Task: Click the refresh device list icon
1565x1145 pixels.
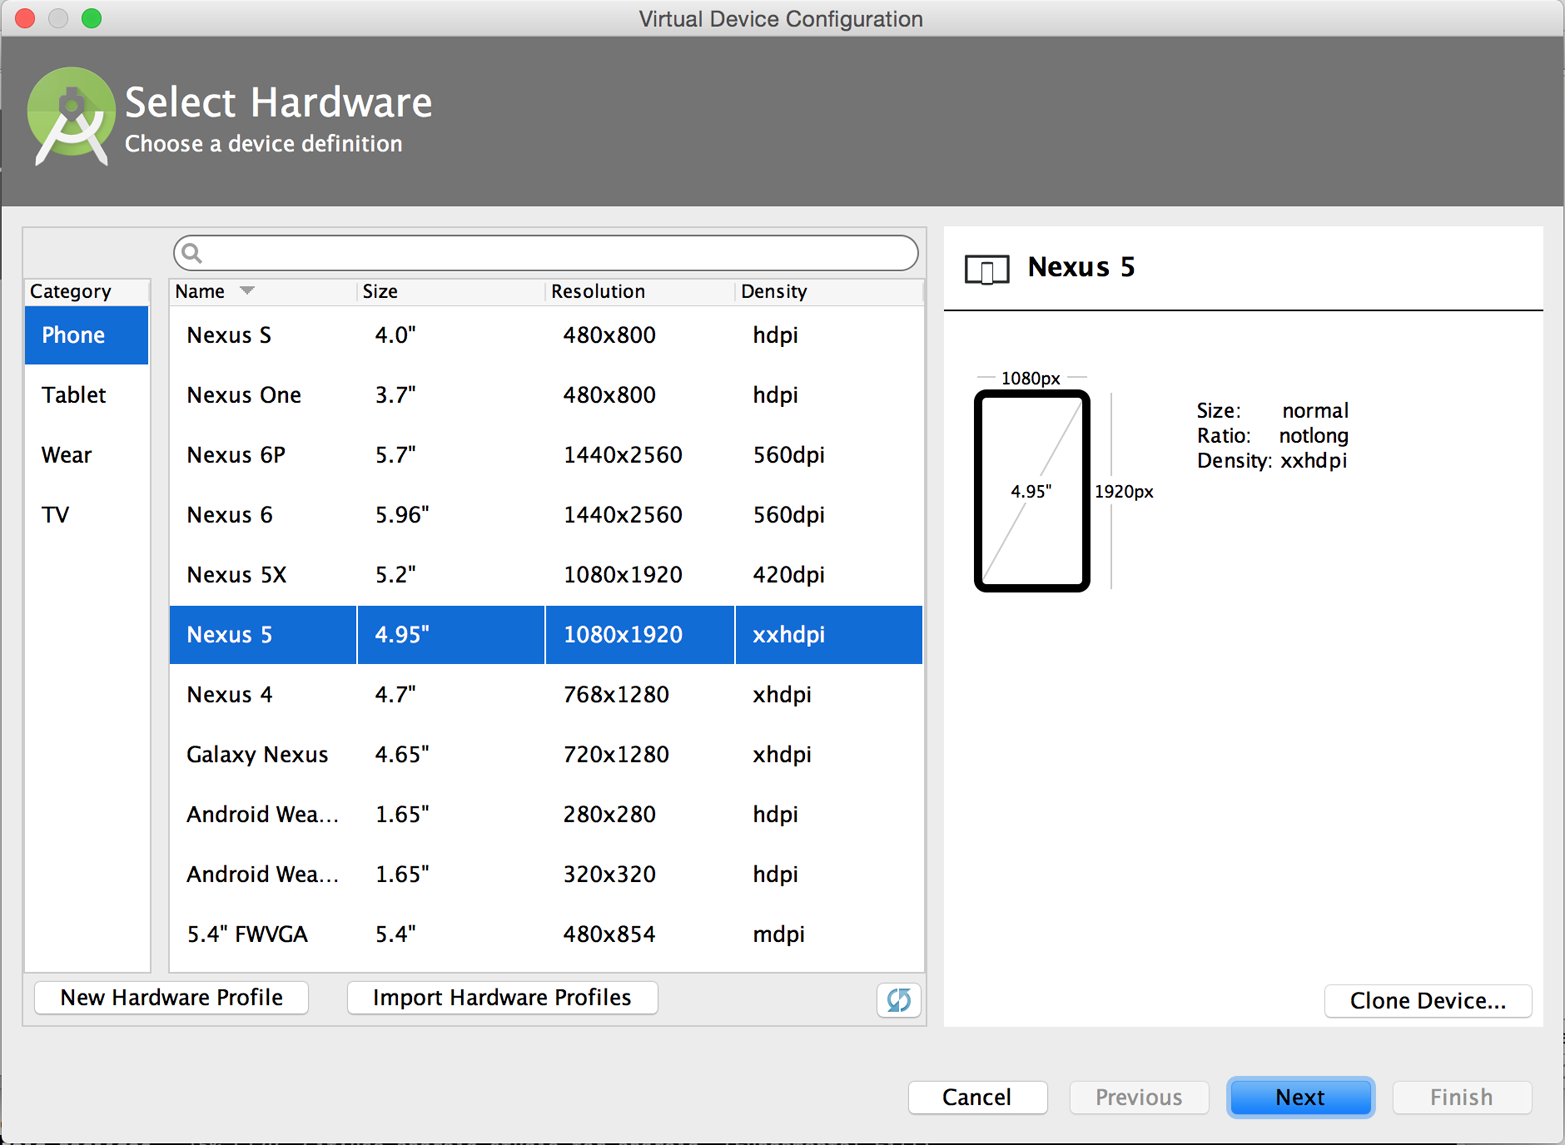Action: tap(898, 999)
